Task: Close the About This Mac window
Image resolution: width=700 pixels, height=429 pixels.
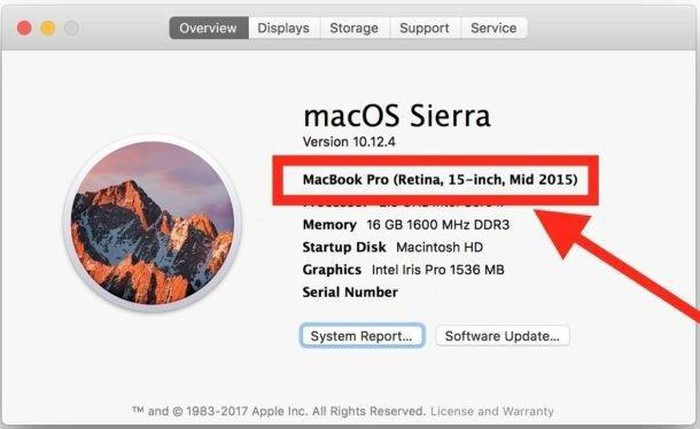Action: [24, 28]
